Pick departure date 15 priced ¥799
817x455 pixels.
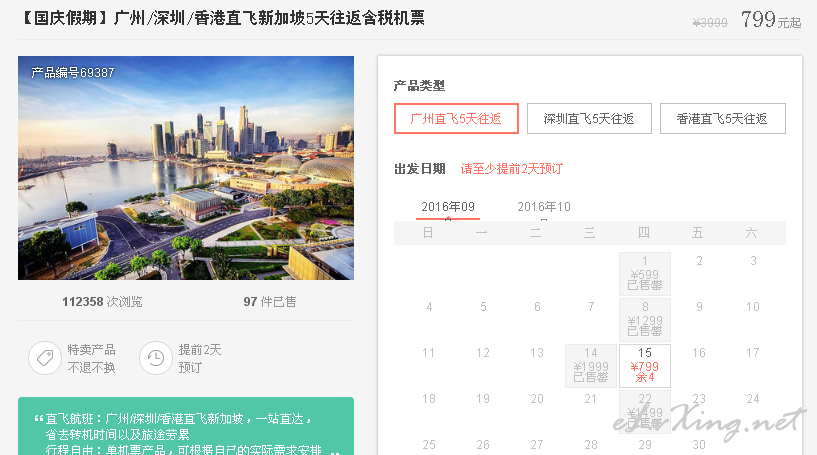pos(645,365)
